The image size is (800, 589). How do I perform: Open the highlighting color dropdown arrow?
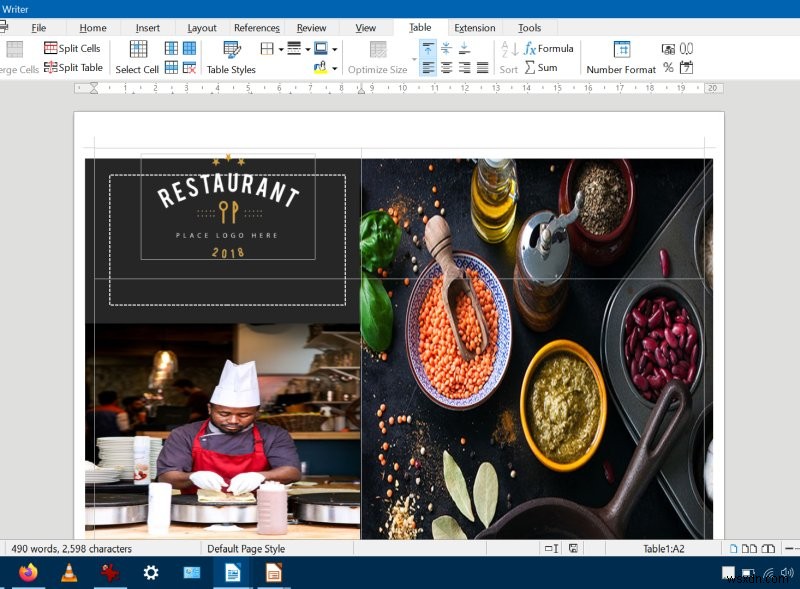[335, 66]
